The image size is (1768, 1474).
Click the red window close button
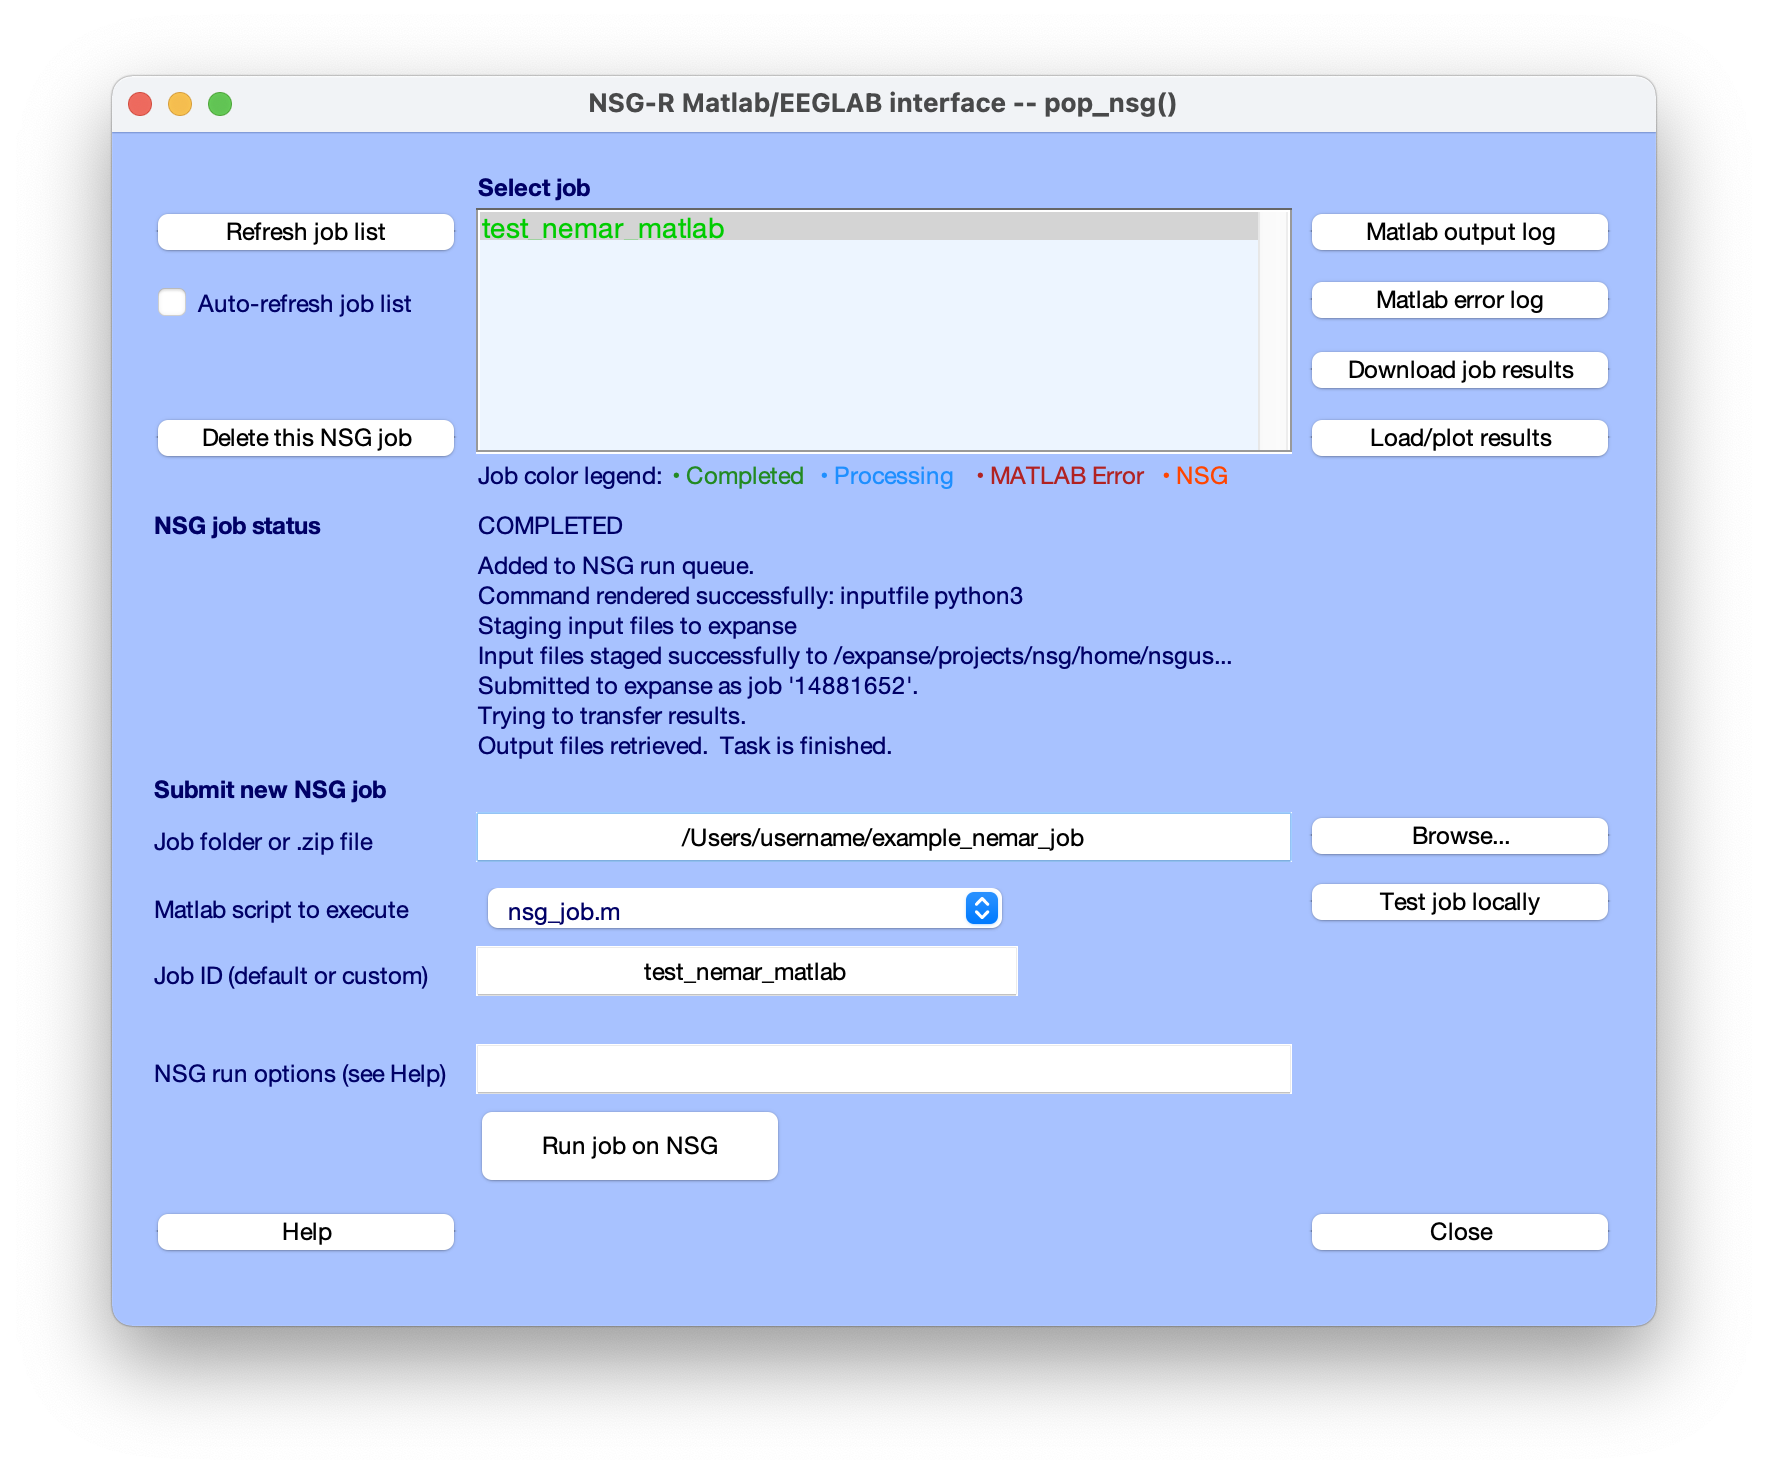[140, 104]
